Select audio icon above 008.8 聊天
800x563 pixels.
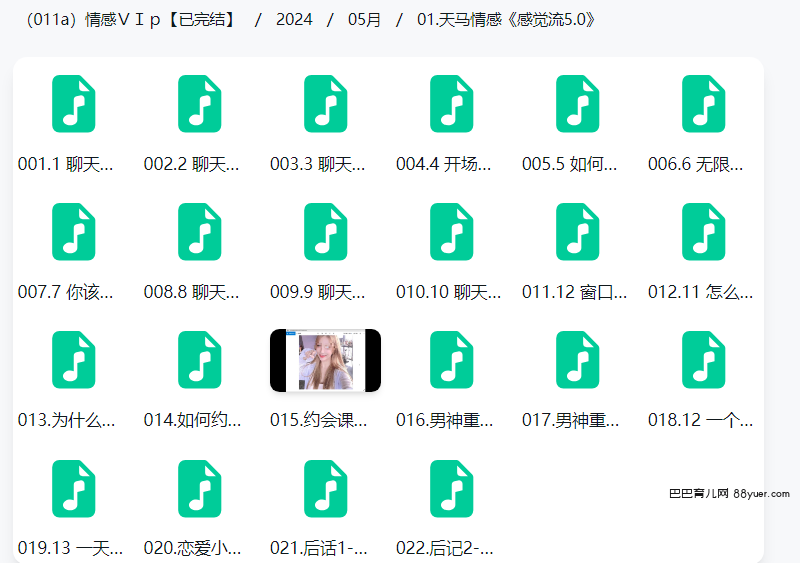click(199, 232)
